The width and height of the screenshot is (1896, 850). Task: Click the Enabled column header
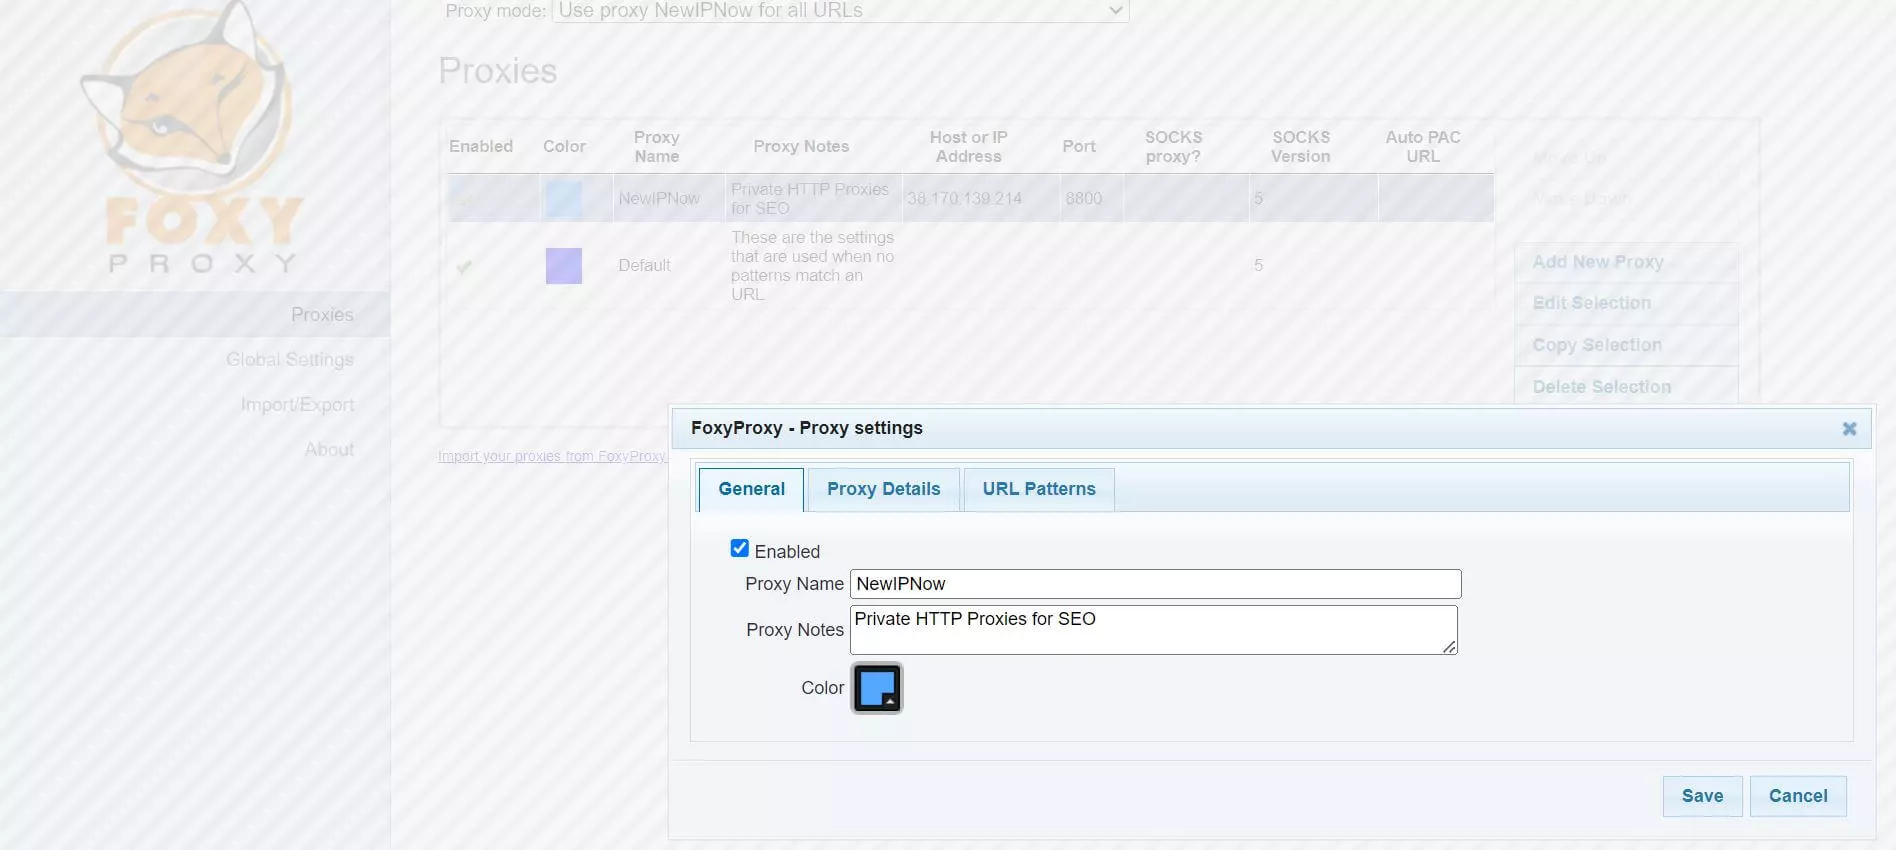click(481, 146)
